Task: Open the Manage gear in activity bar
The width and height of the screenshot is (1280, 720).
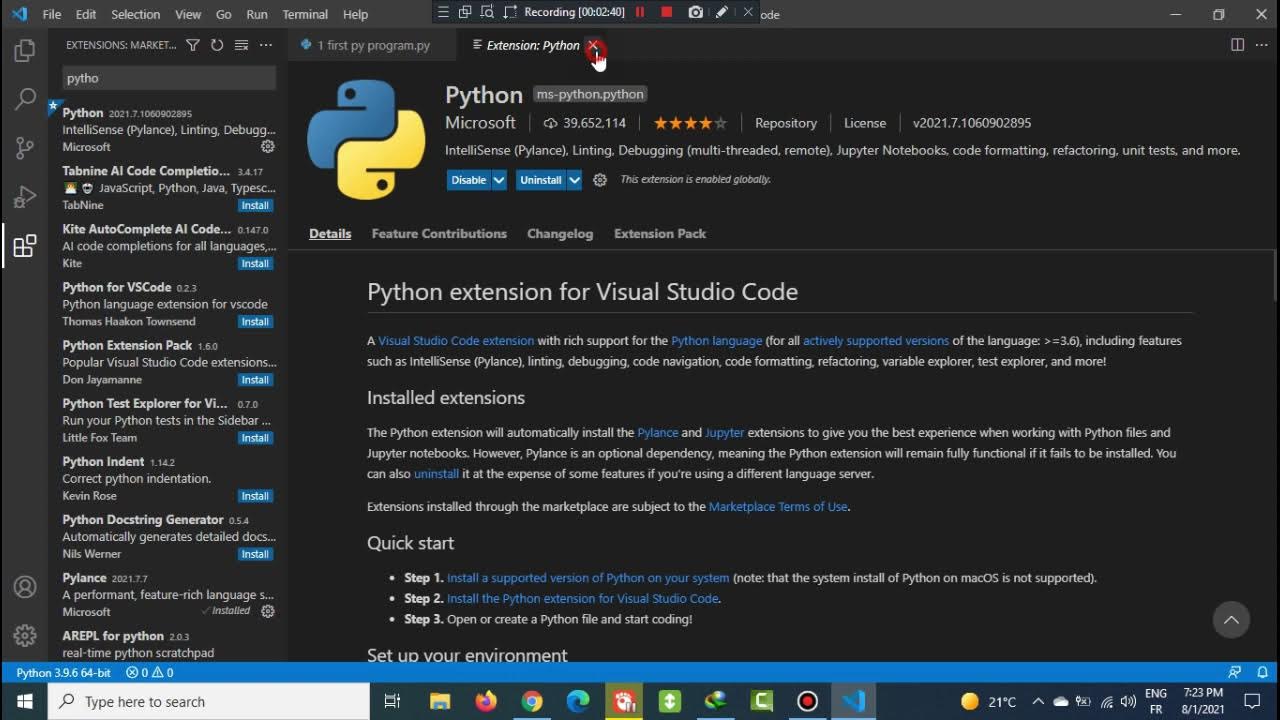Action: point(25,635)
